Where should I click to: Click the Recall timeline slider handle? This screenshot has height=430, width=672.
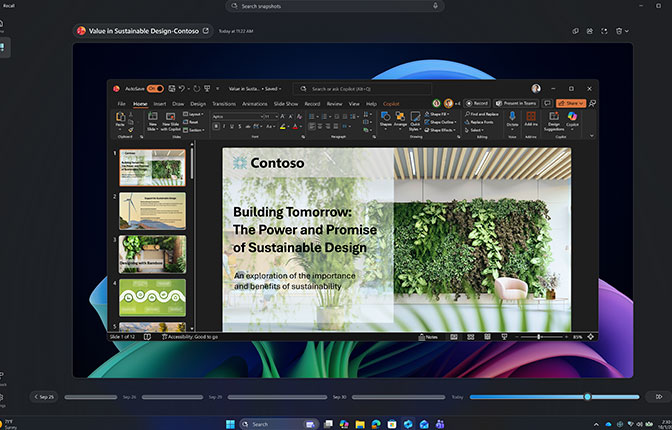point(588,397)
